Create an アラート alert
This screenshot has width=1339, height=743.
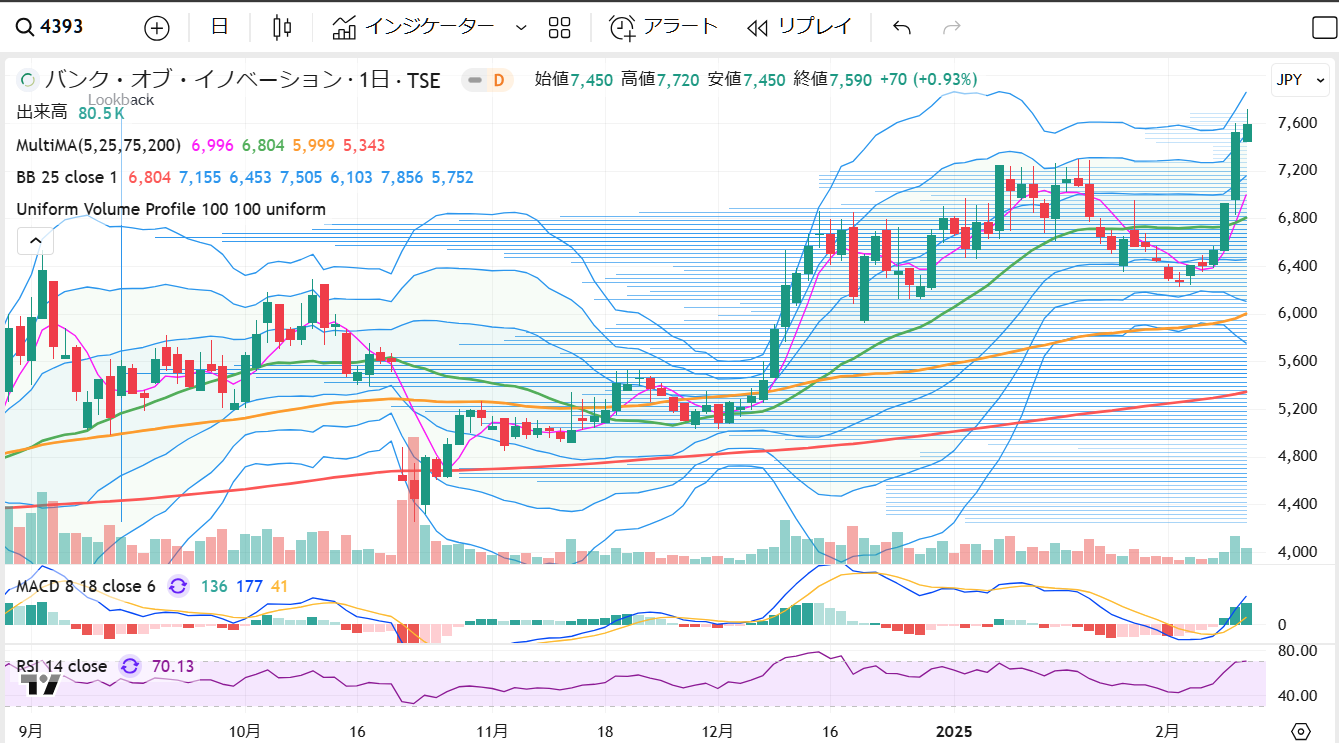(x=664, y=27)
